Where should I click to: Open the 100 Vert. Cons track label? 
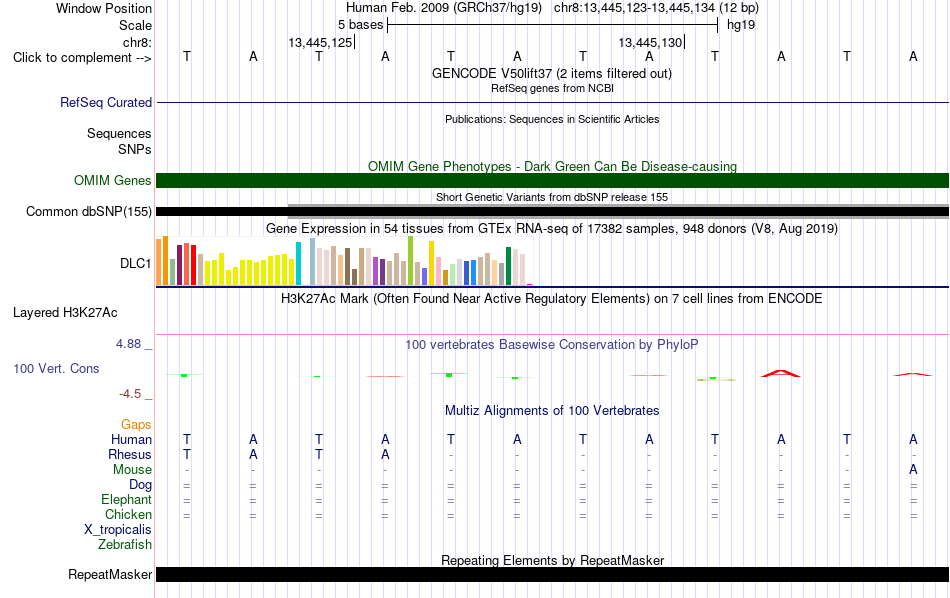(x=56, y=368)
